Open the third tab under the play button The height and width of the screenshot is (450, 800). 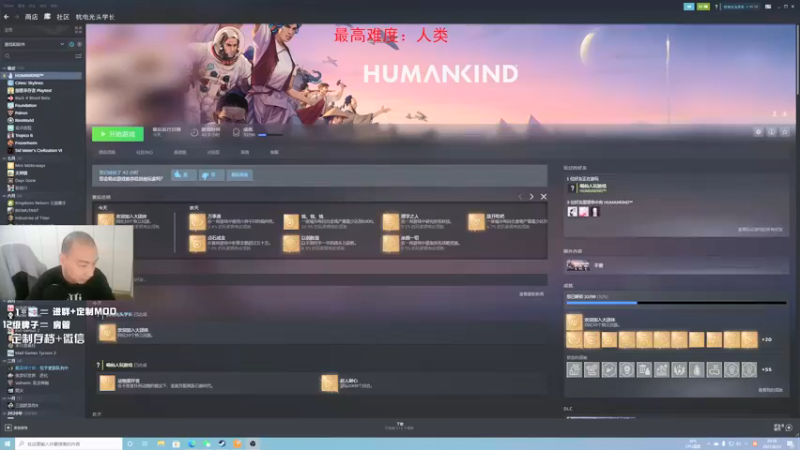[x=180, y=153]
